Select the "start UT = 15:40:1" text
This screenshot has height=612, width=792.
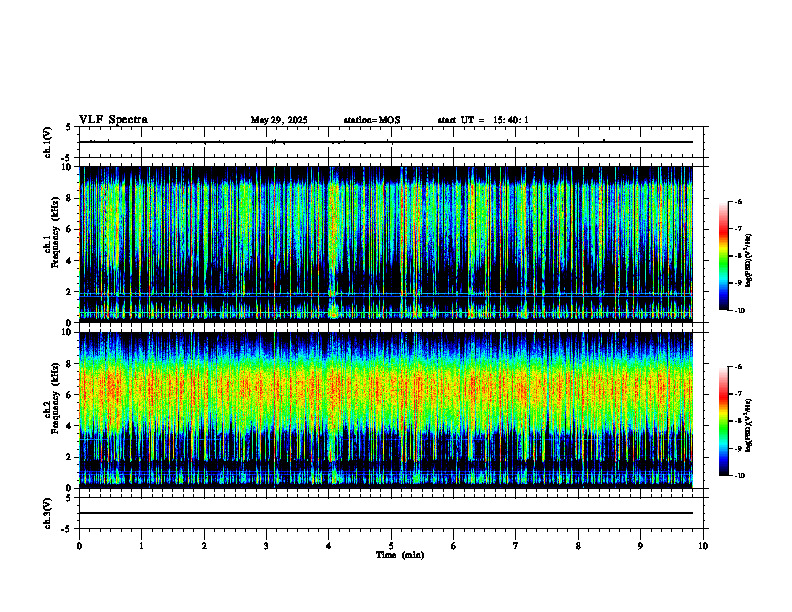coord(483,120)
